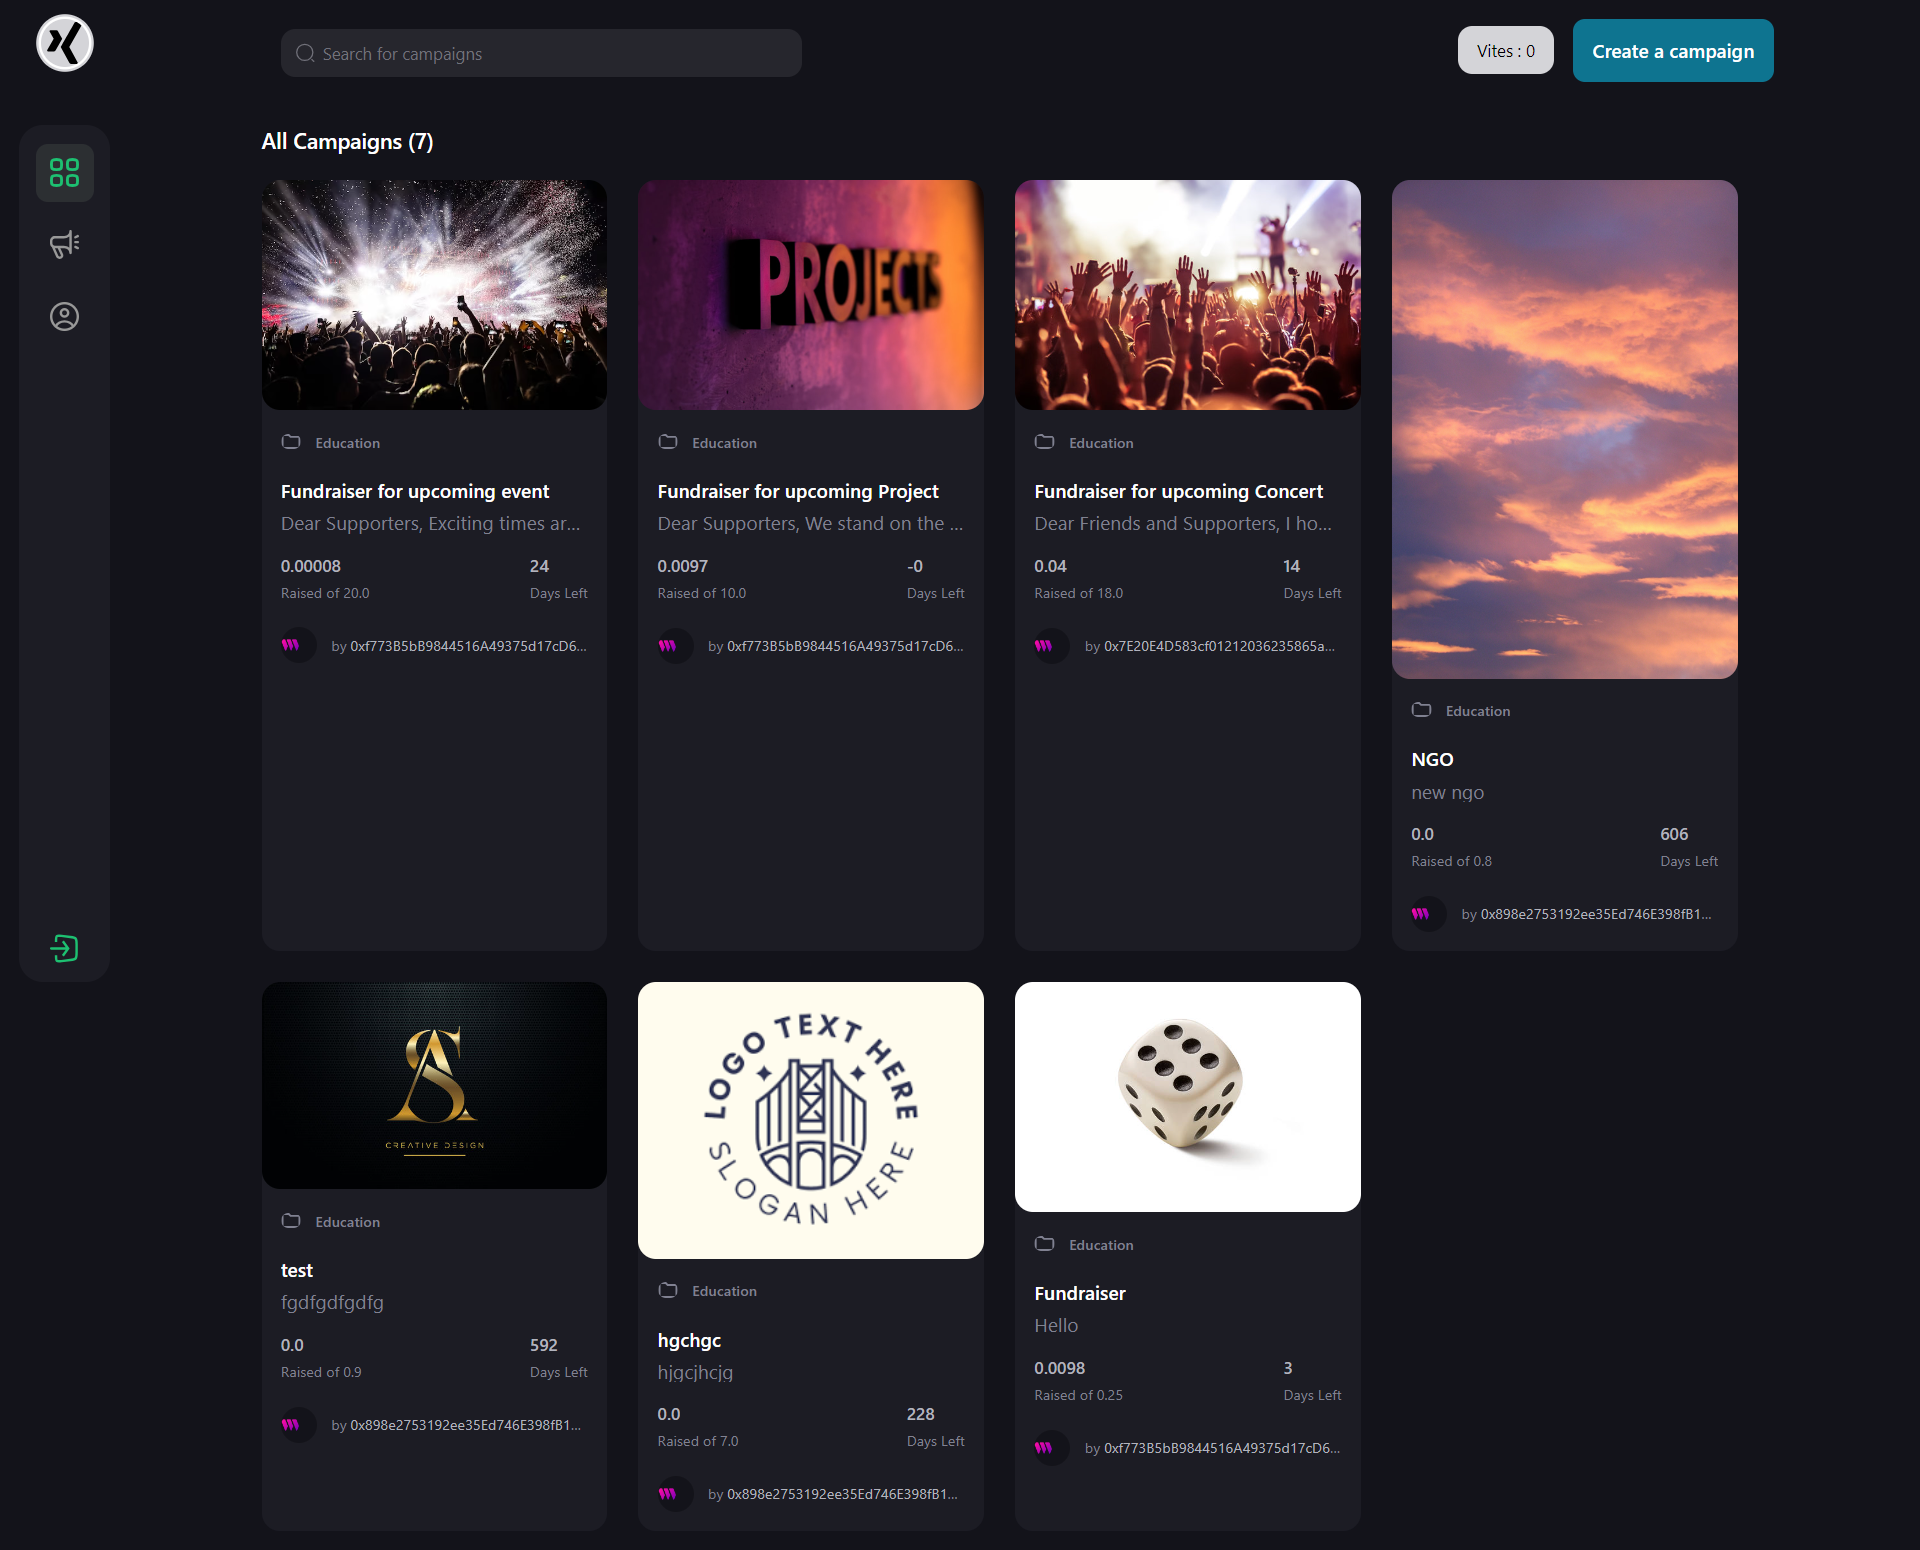This screenshot has height=1550, width=1920.
Task: Open the dice image on the Fundraiser card
Action: [1187, 1096]
